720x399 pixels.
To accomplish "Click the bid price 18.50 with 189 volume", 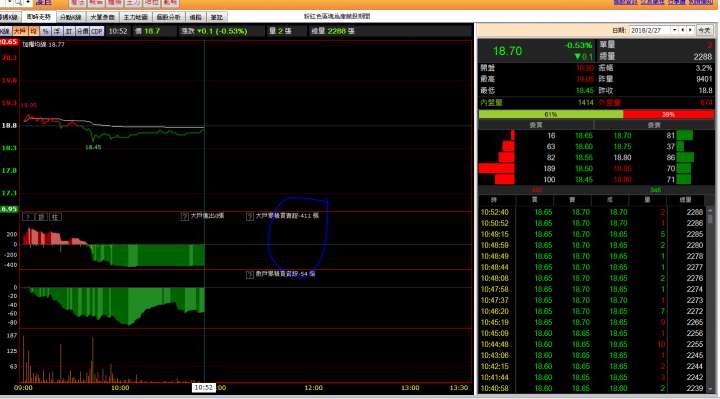I will tap(584, 169).
